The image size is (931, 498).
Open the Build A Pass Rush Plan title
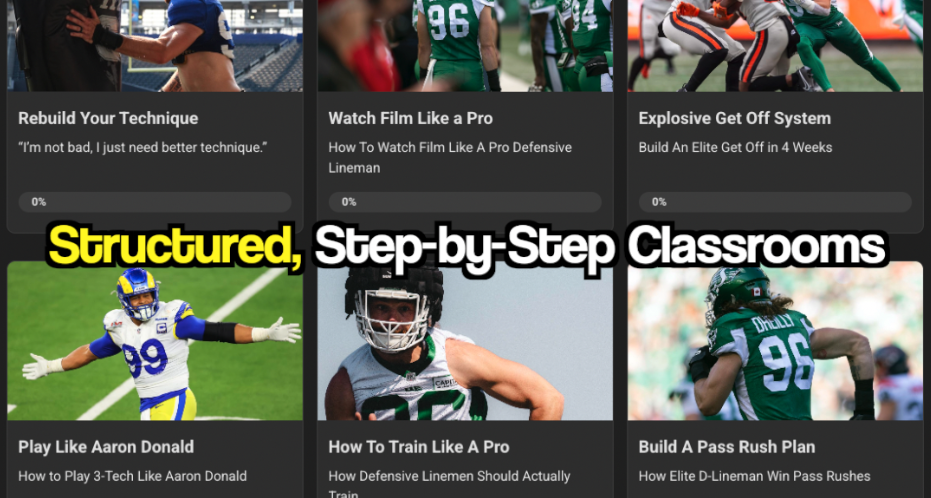tap(727, 447)
